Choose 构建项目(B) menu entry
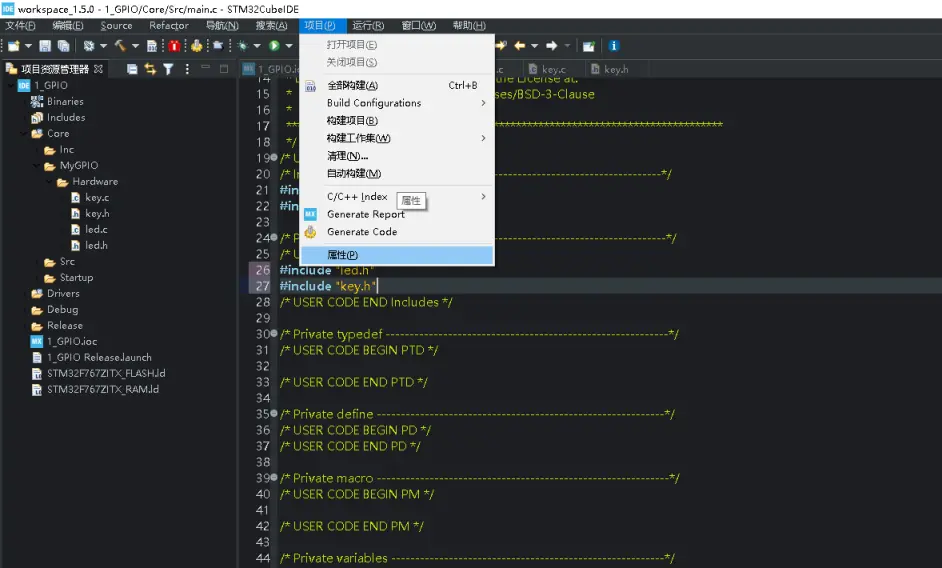The image size is (942, 568). pyautogui.click(x=397, y=121)
